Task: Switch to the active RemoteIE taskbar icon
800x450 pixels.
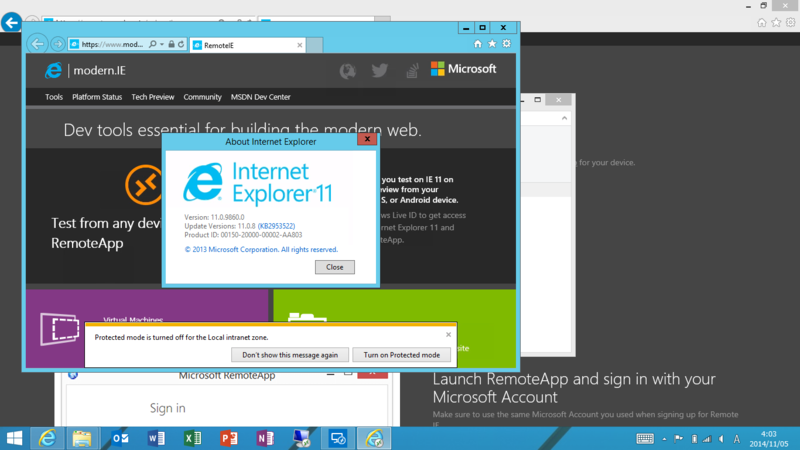Action: tap(373, 438)
